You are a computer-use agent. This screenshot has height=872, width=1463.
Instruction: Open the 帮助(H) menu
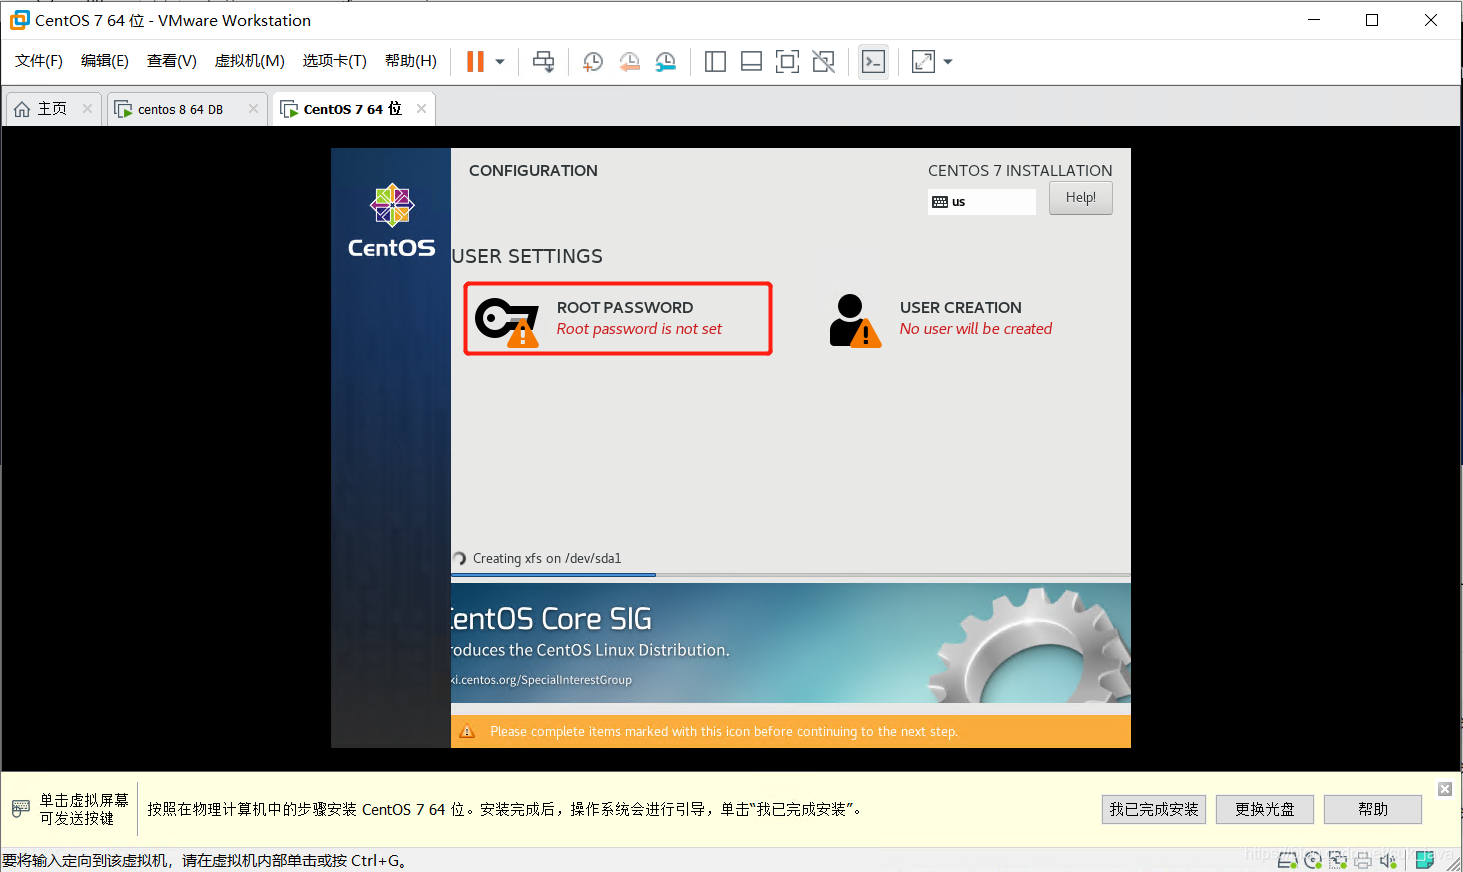411,61
